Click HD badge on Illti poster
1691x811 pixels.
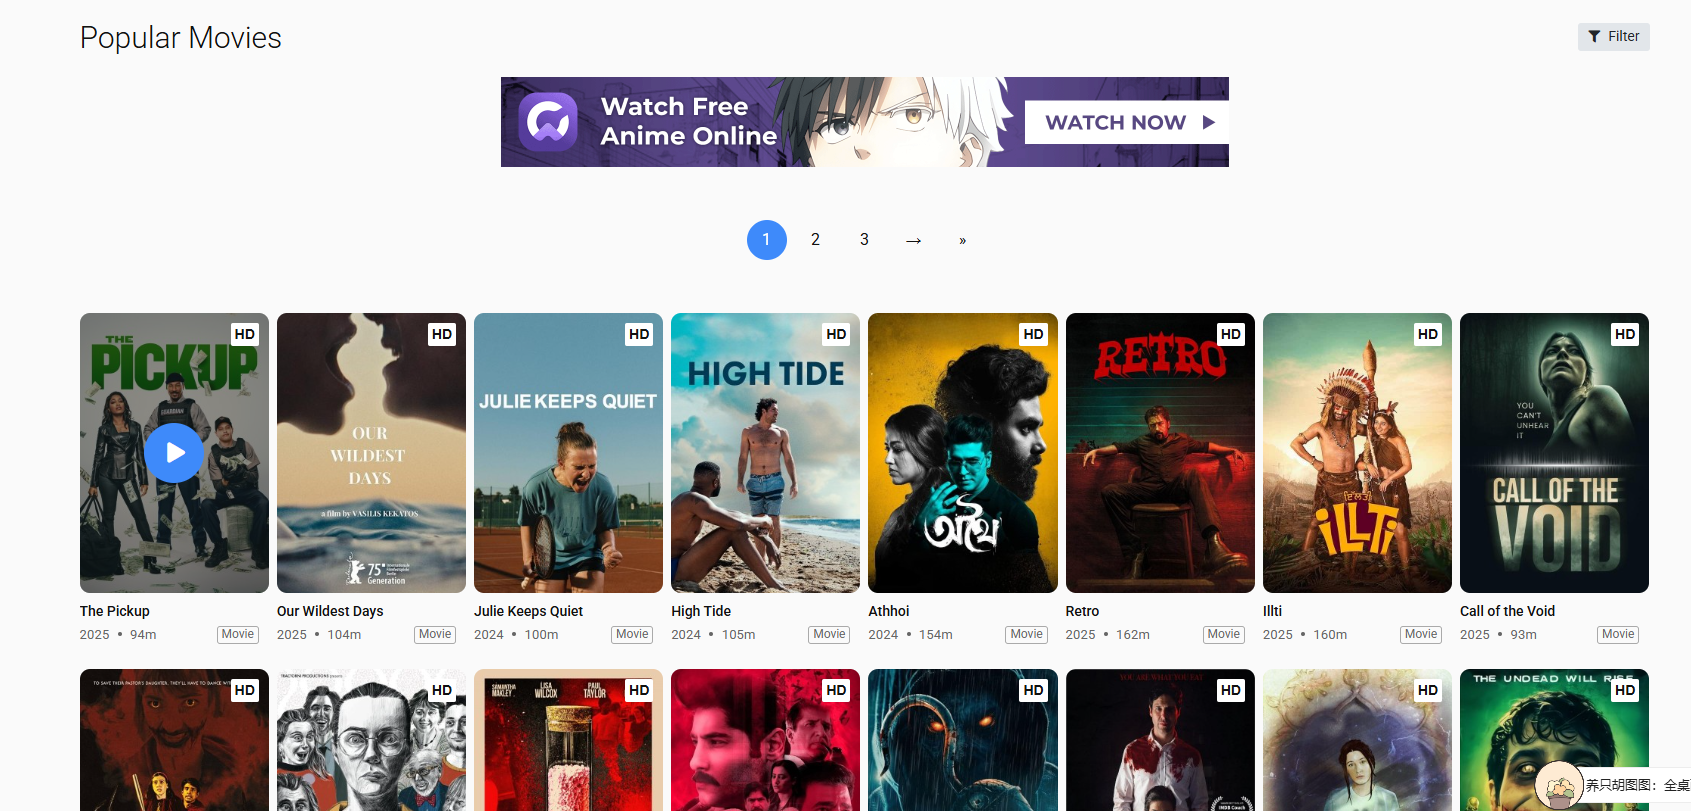point(1428,334)
